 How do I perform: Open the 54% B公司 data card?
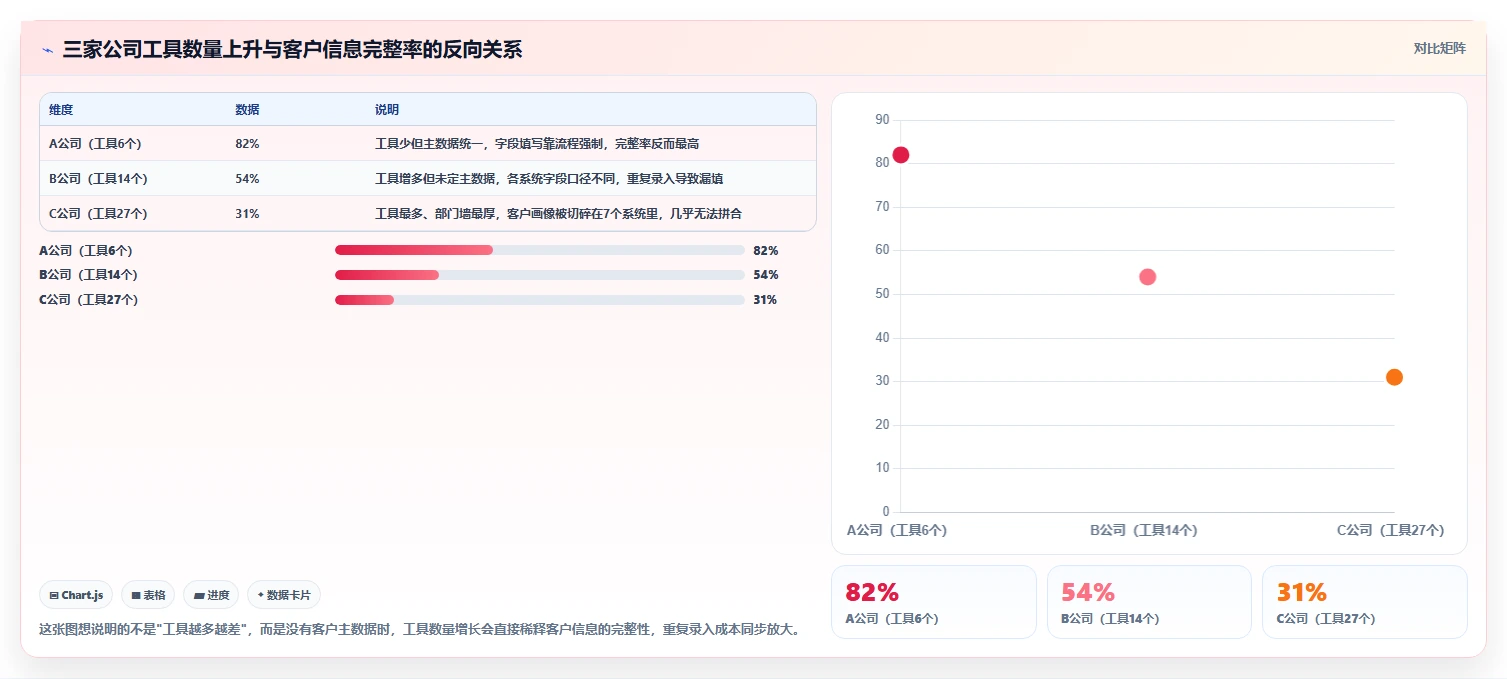[x=1149, y=602]
